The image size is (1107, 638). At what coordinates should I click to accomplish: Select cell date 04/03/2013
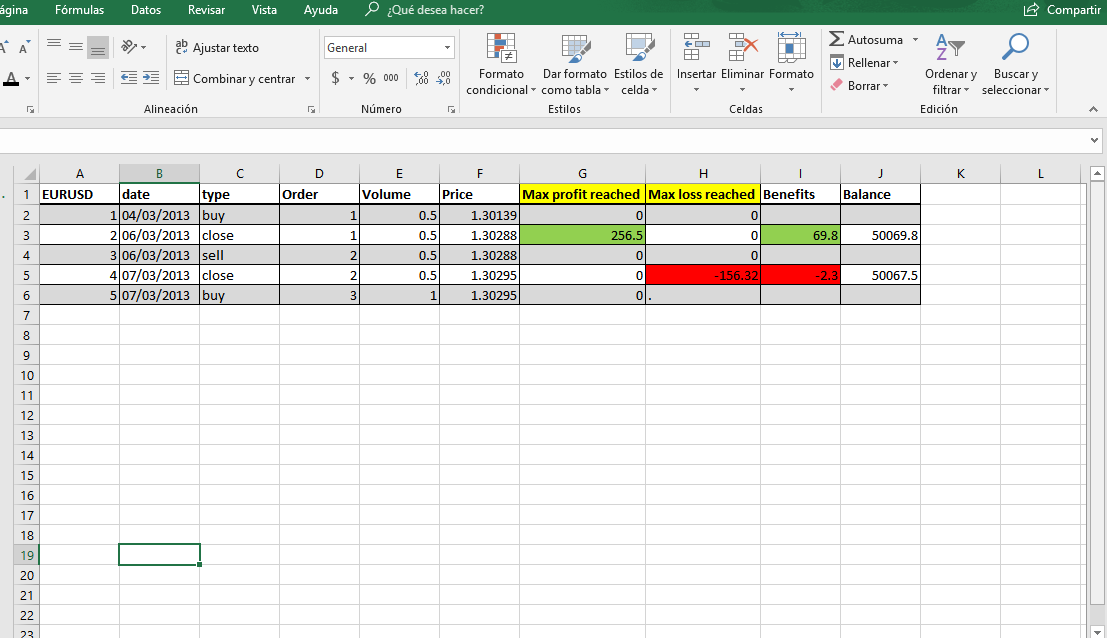[x=160, y=215]
